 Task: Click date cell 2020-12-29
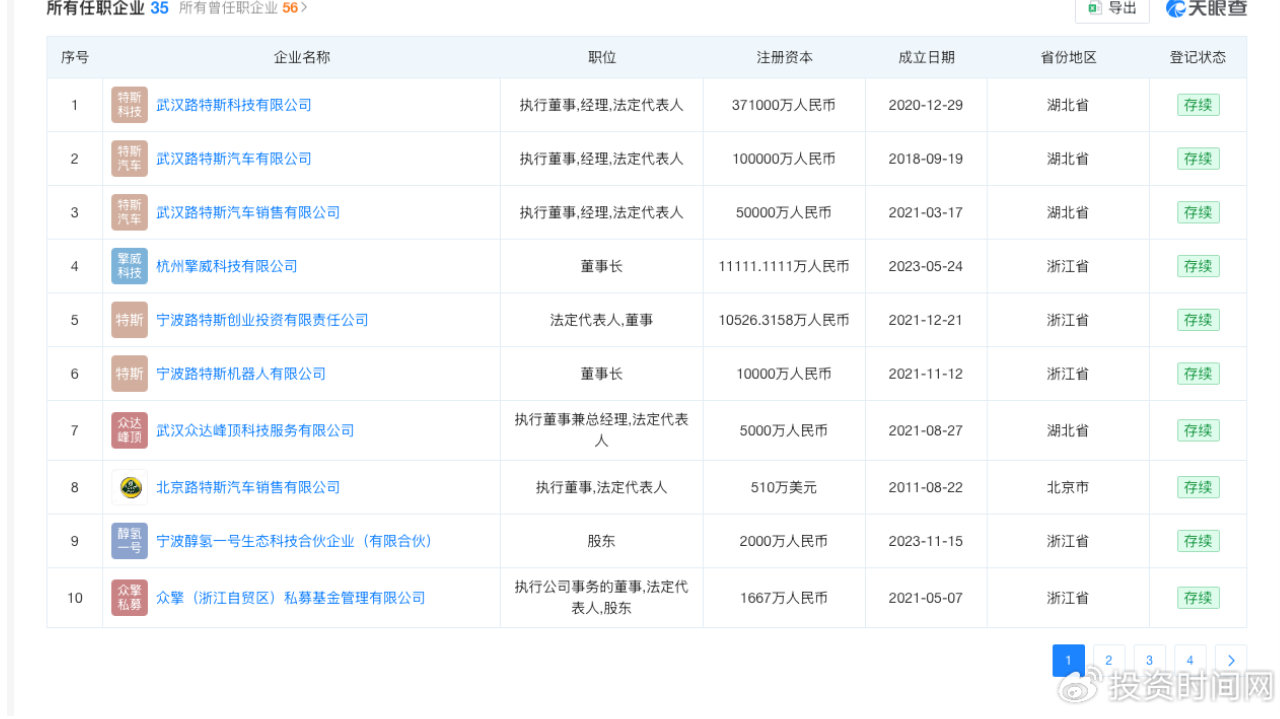(926, 105)
